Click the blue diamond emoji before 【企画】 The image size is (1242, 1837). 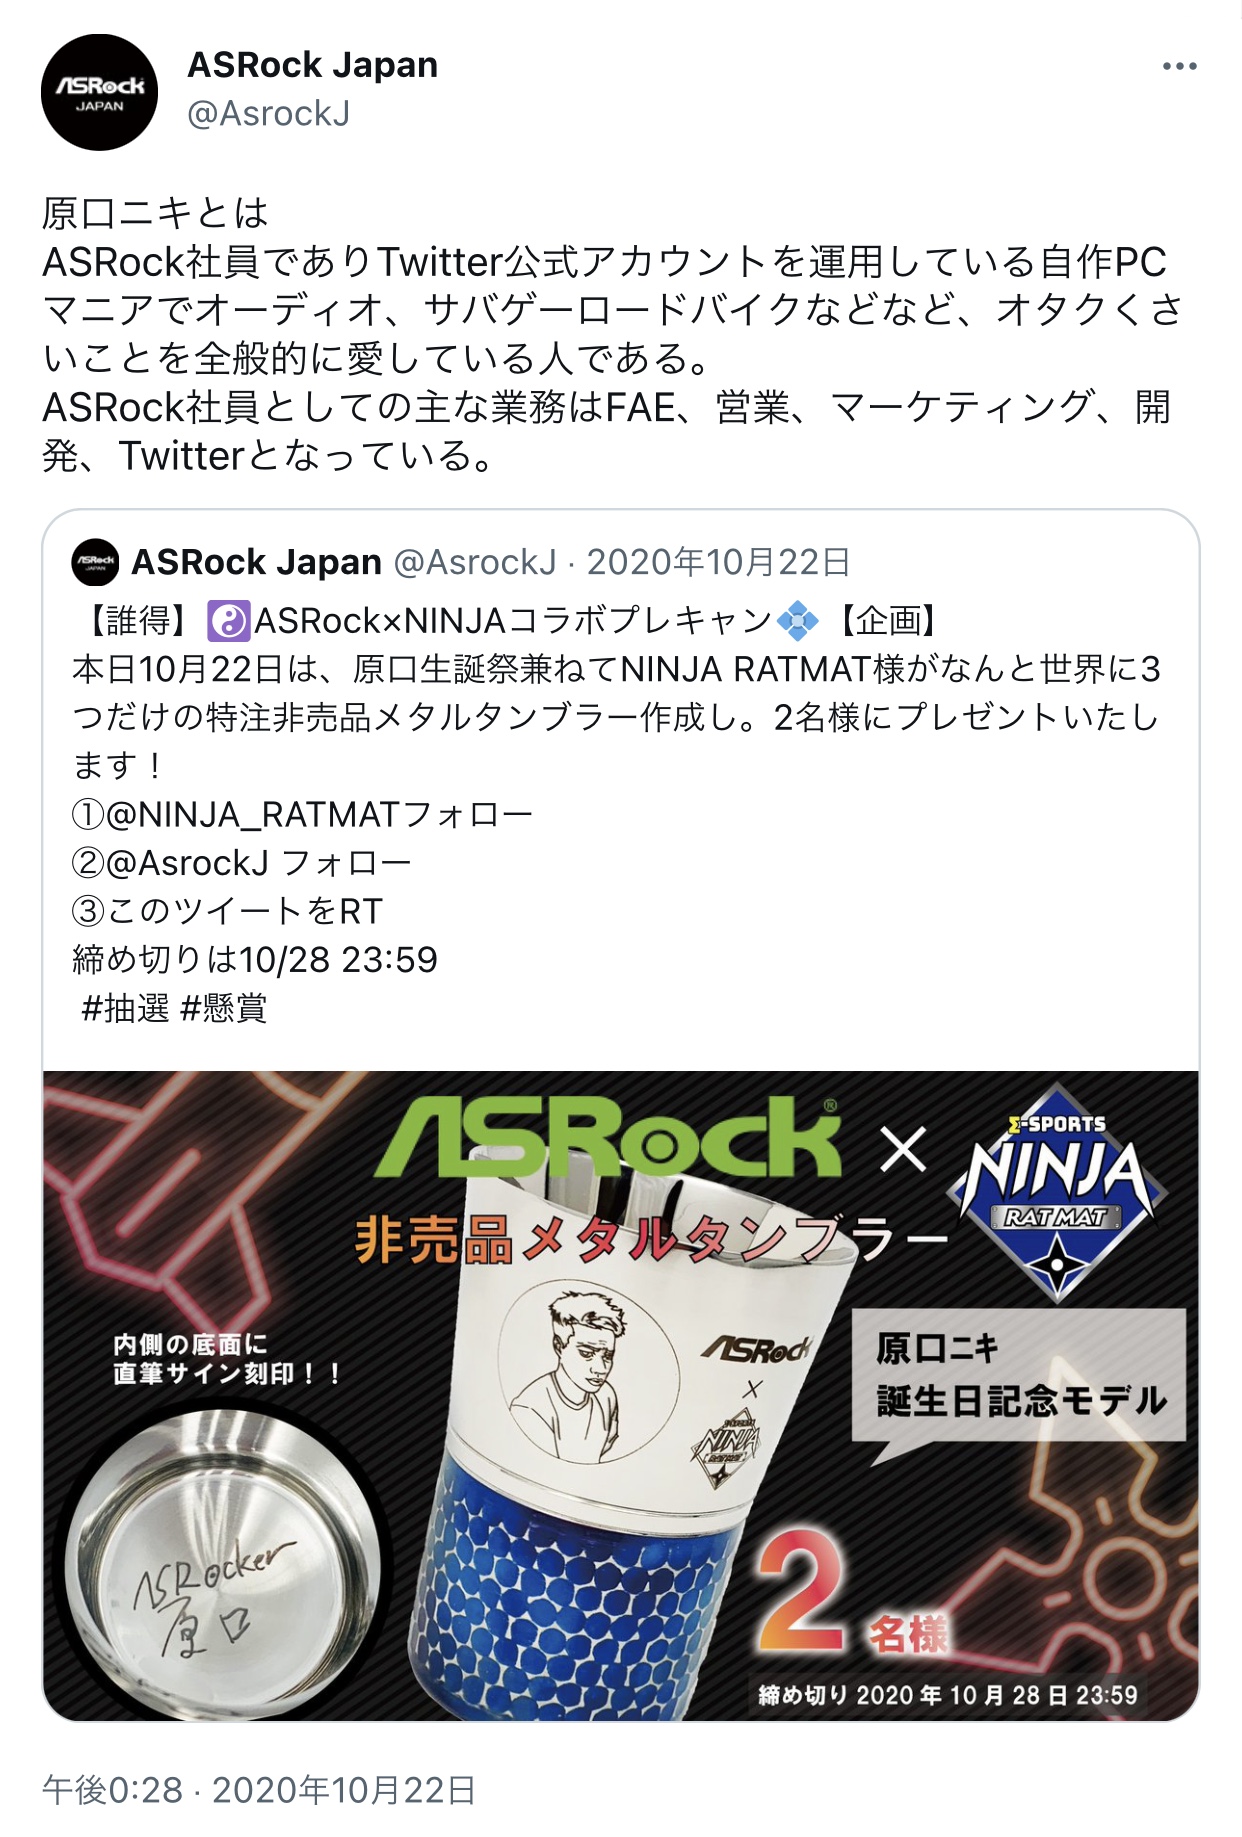797,621
